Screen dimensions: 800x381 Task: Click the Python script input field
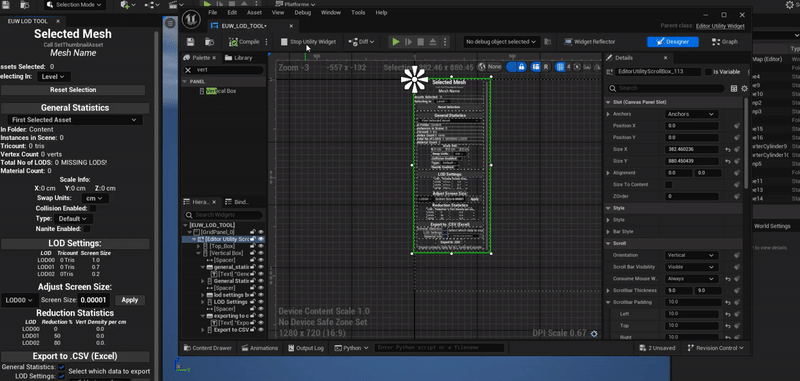[x=439, y=348]
